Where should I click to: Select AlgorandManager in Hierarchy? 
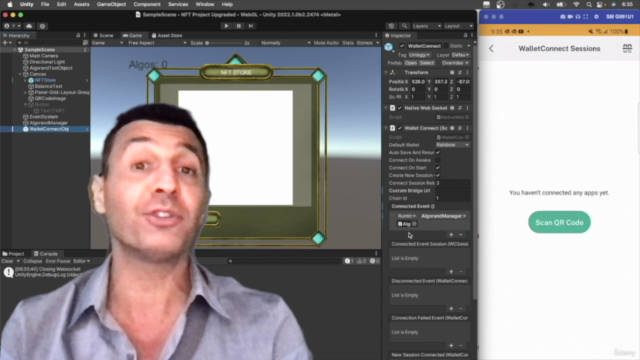[x=49, y=123]
